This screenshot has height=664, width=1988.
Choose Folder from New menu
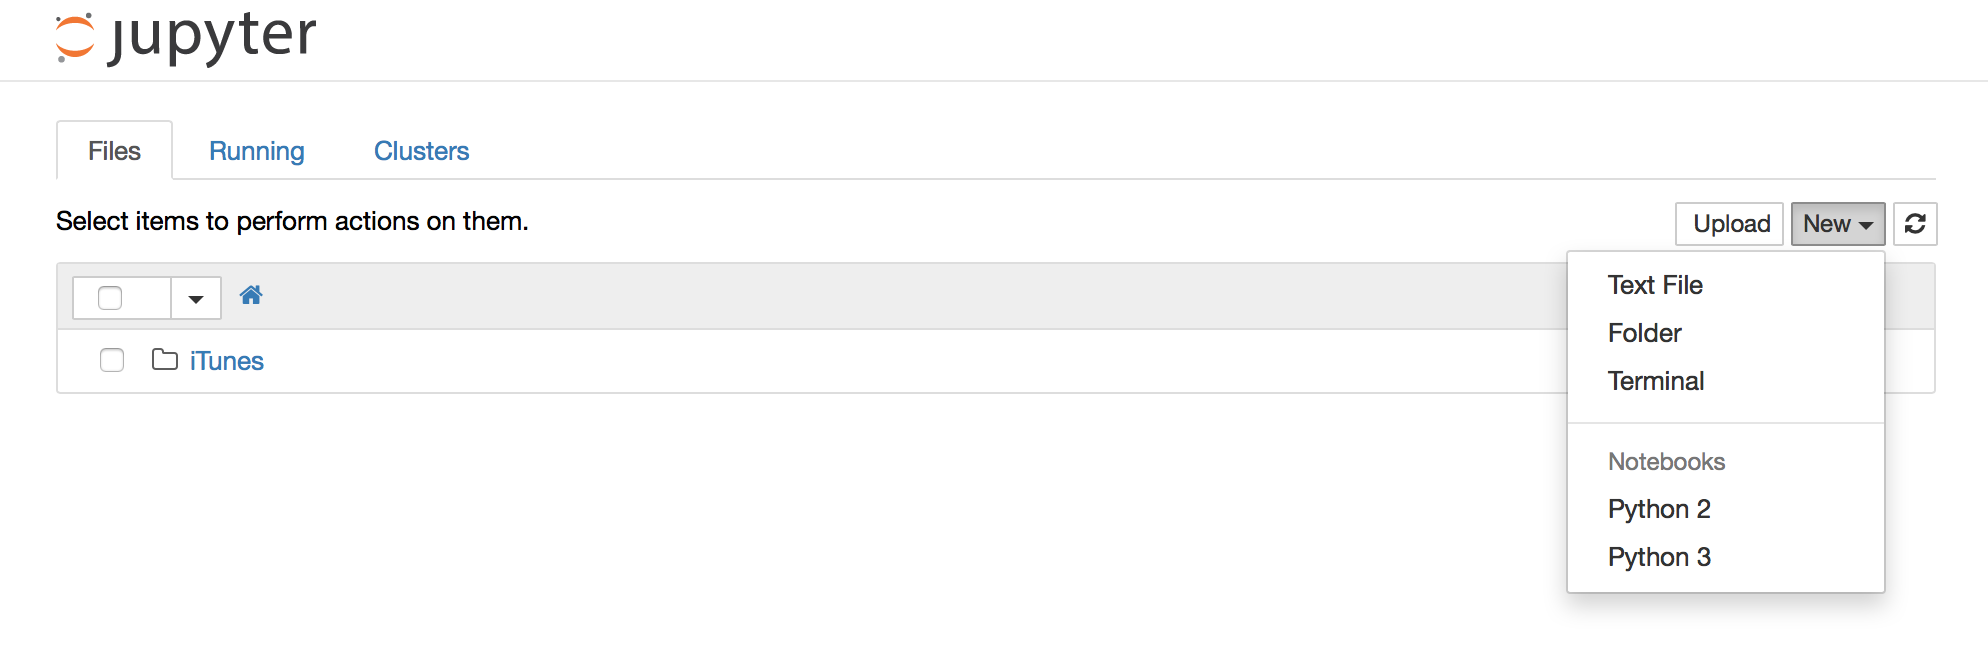[x=1645, y=333]
